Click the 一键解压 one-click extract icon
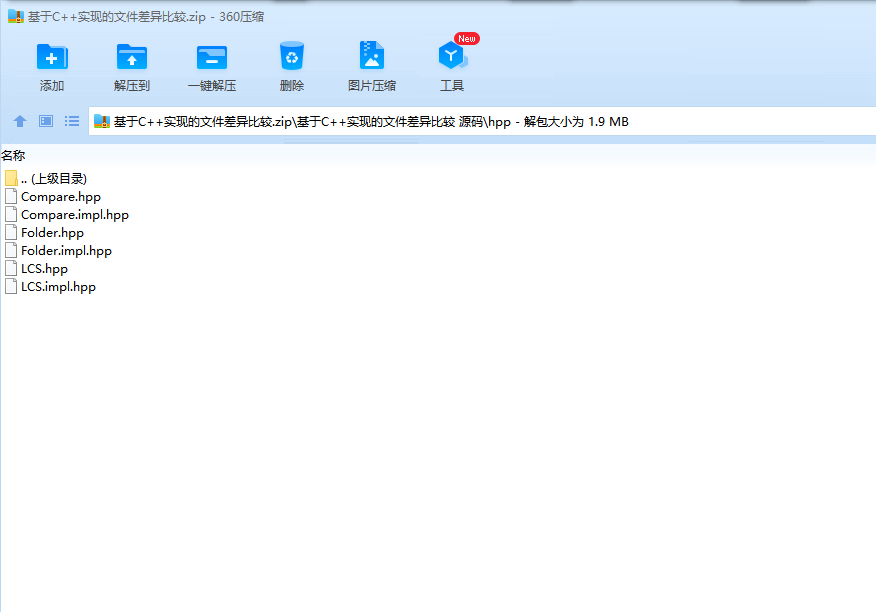Screen dimensions: 876x612 (212, 57)
